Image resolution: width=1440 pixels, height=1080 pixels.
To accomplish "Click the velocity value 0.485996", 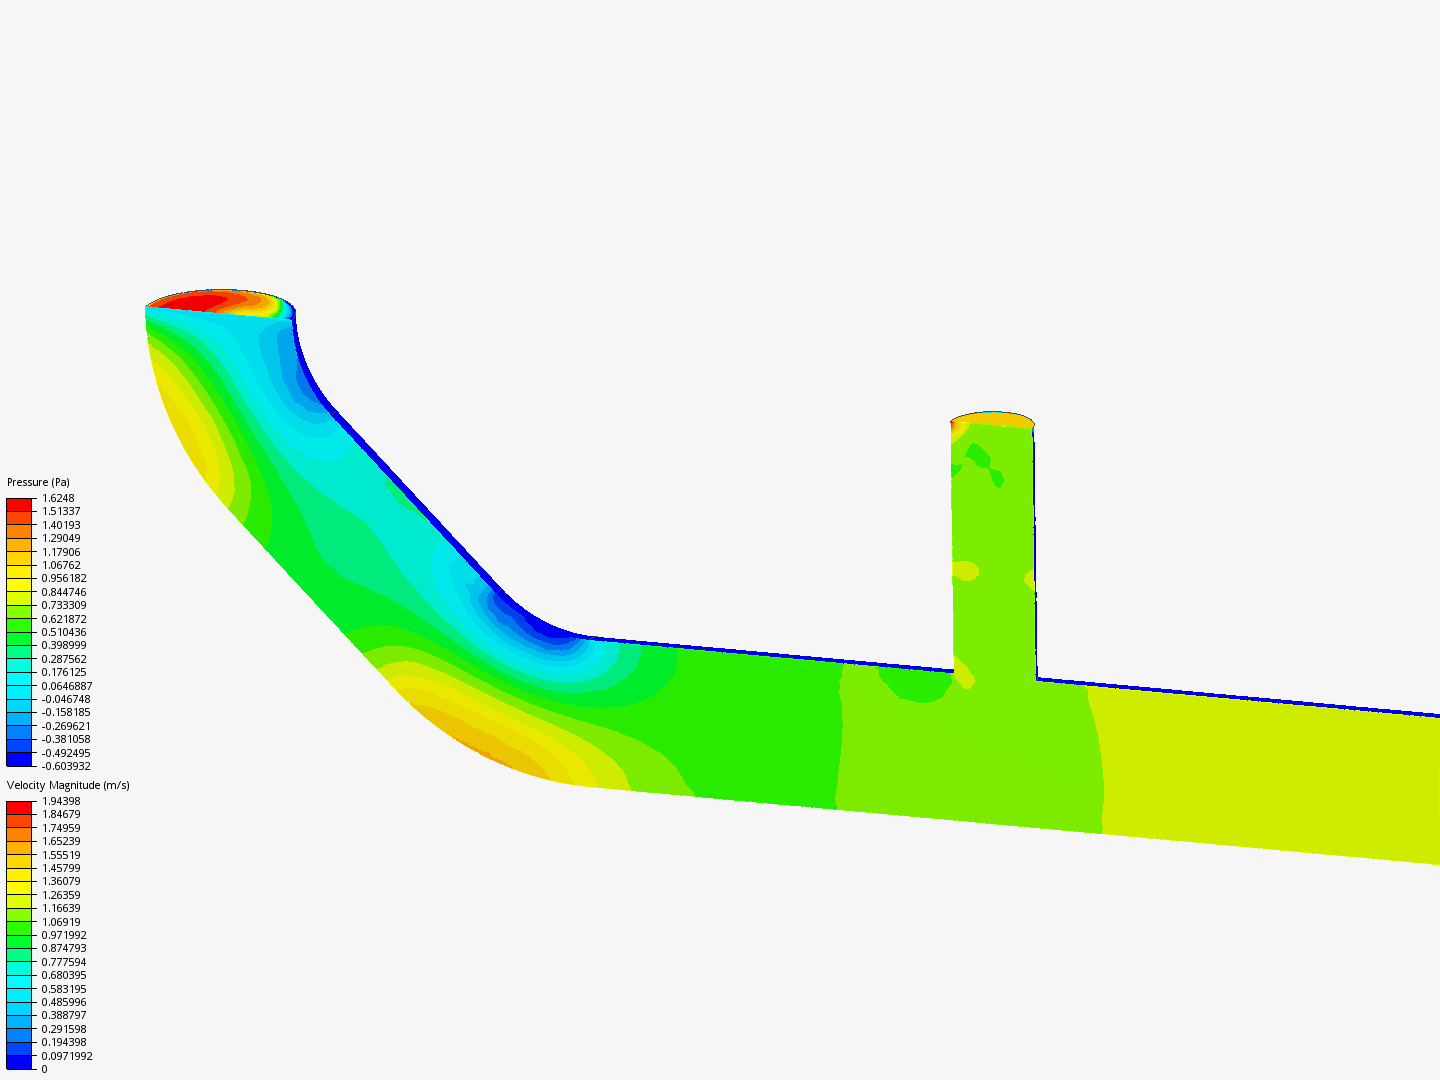I will (64, 1002).
